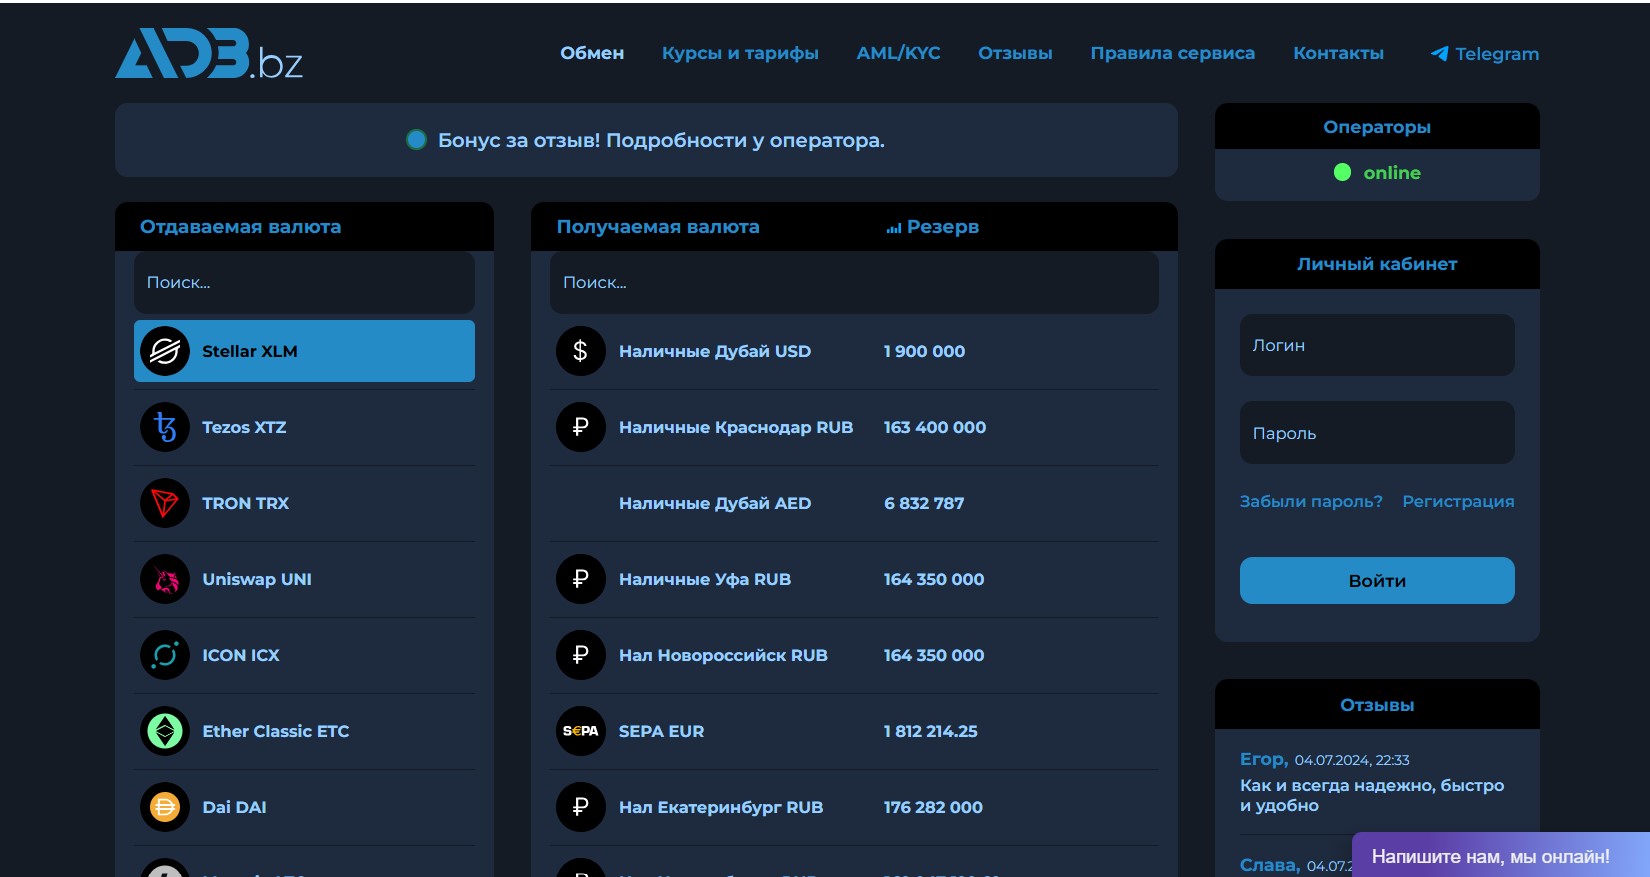
Task: Choose the TRON TRX logo icon
Action: point(165,503)
